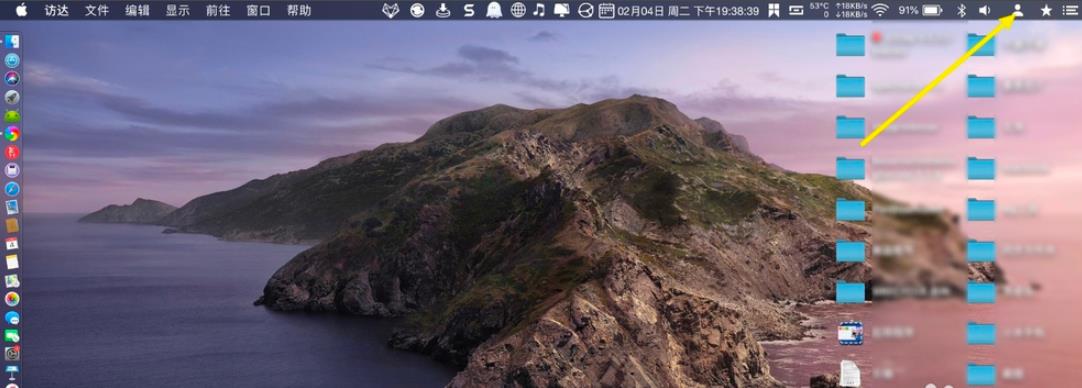The image size is (1082, 388).
Task: Select the video file icon on desktop
Action: [850, 333]
